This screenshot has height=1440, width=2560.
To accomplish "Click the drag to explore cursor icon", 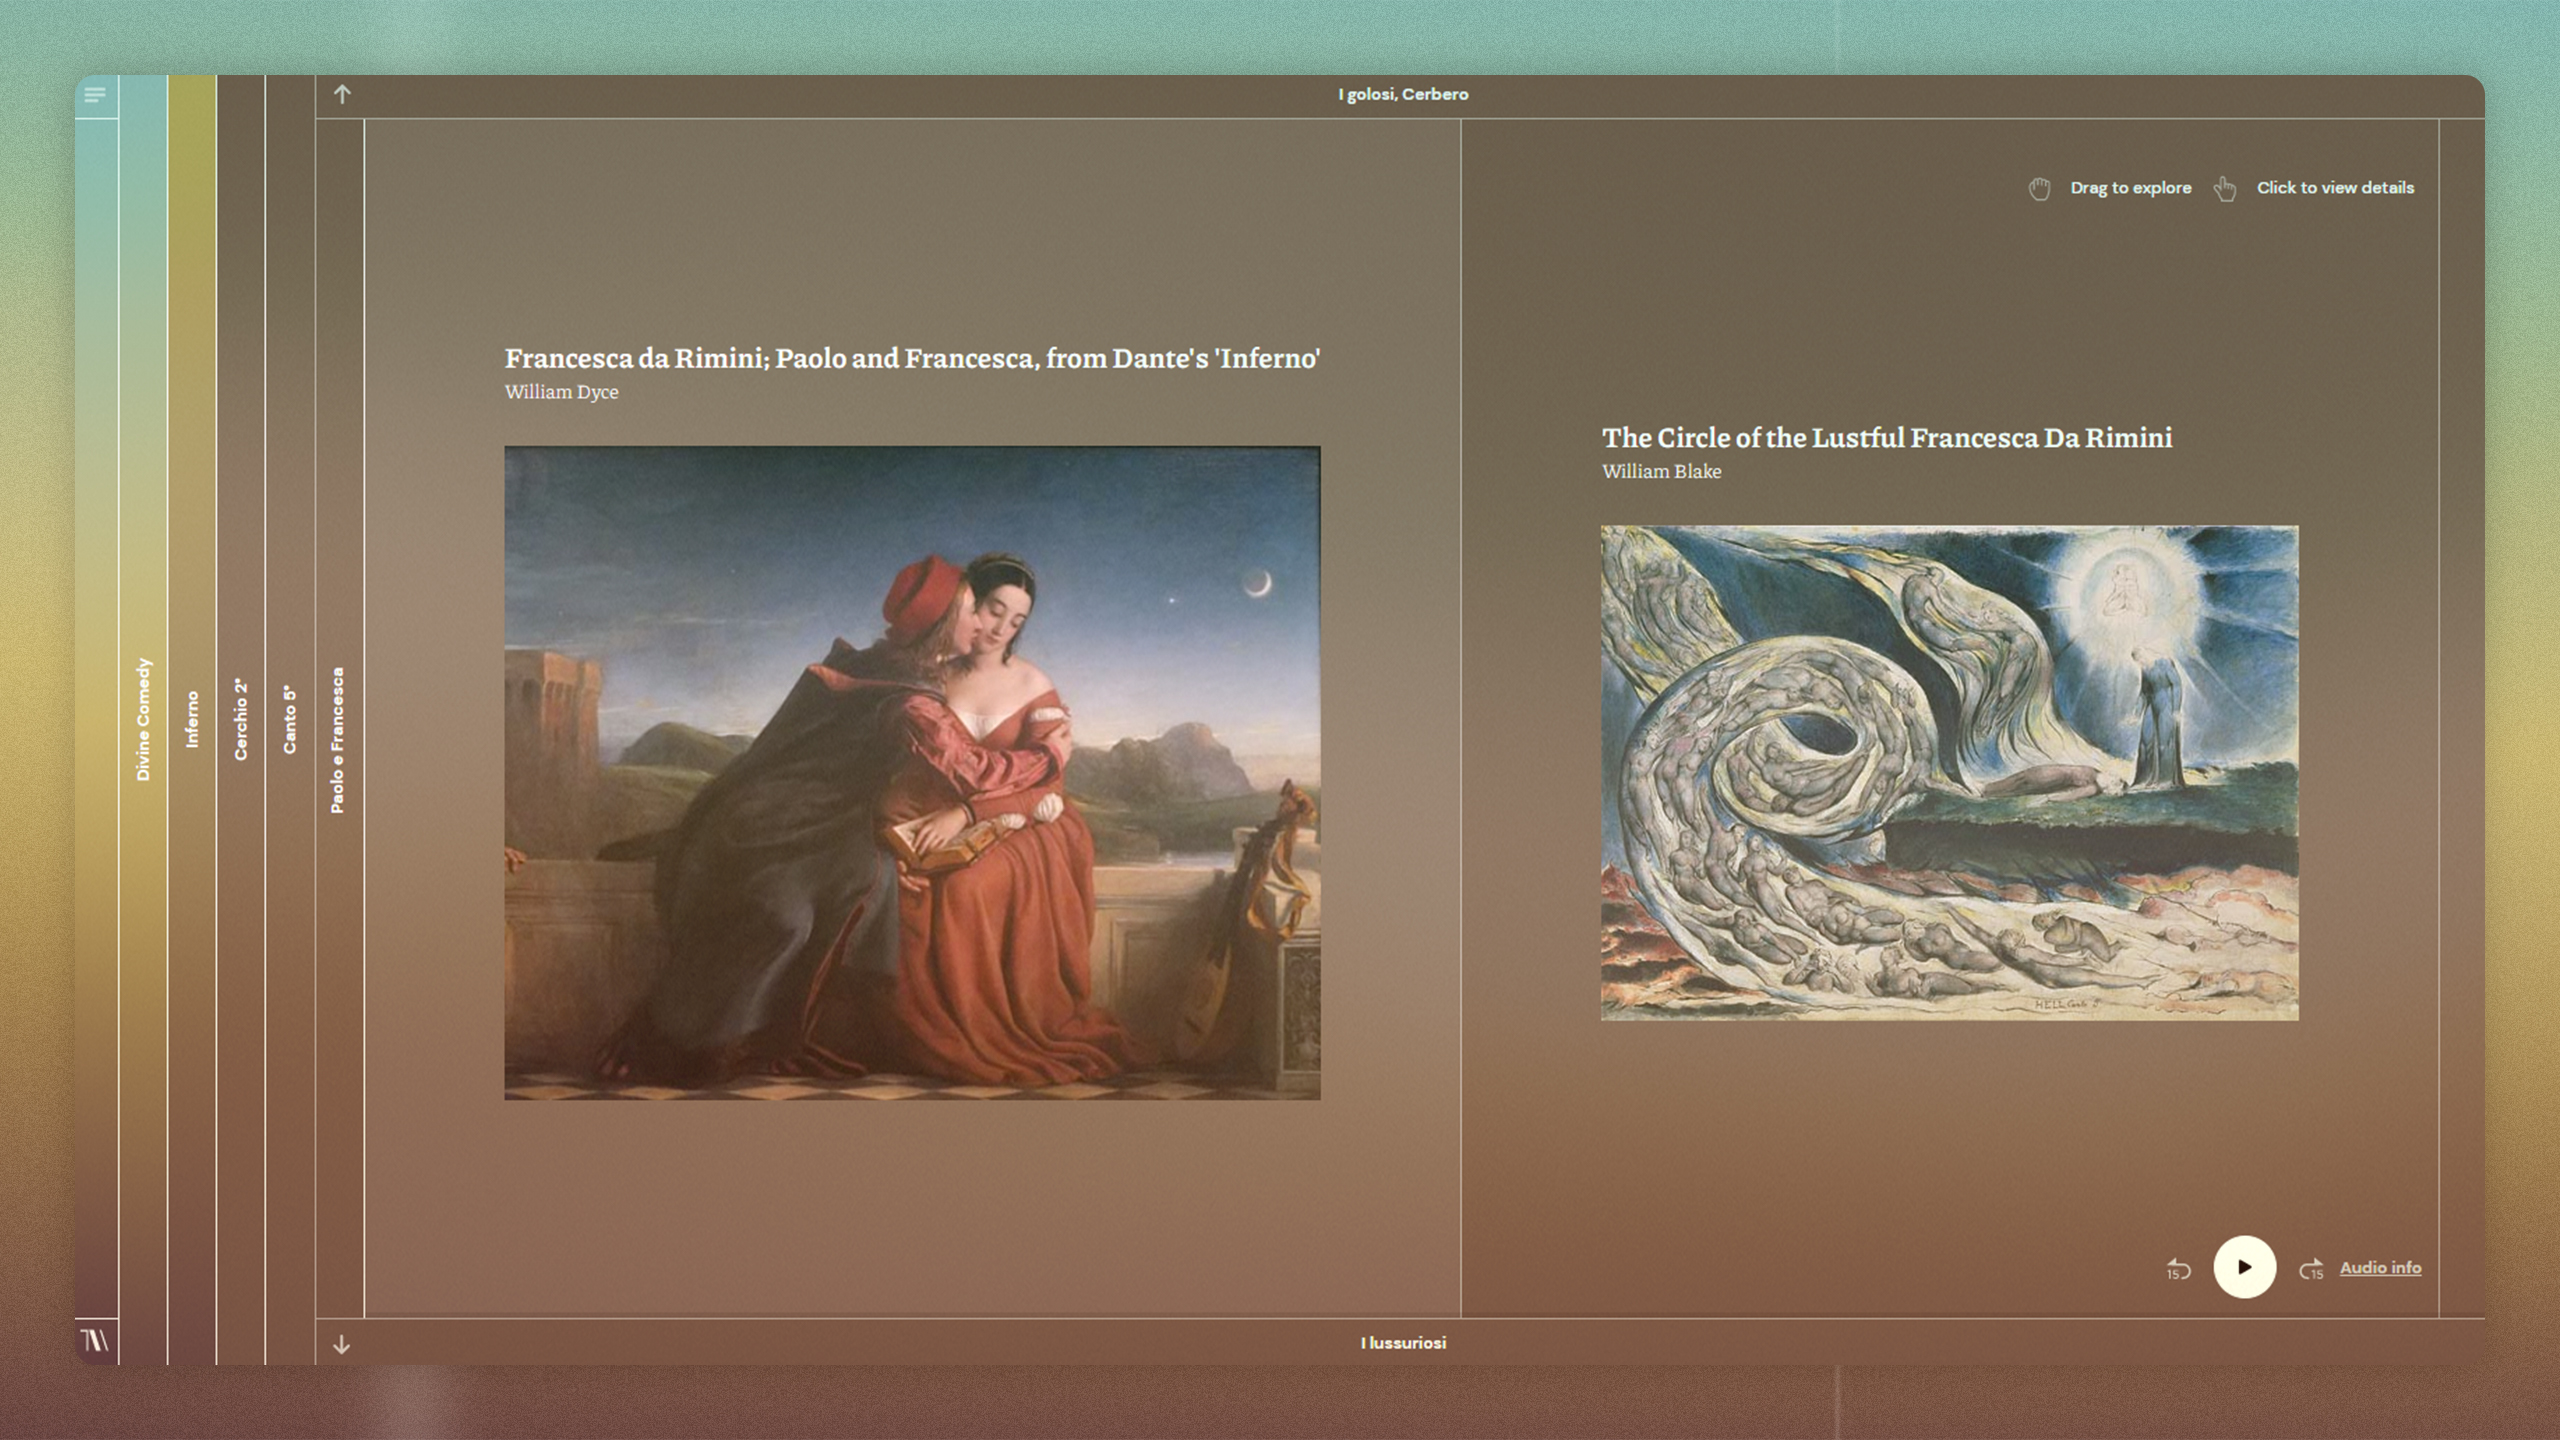I will click(x=2040, y=188).
